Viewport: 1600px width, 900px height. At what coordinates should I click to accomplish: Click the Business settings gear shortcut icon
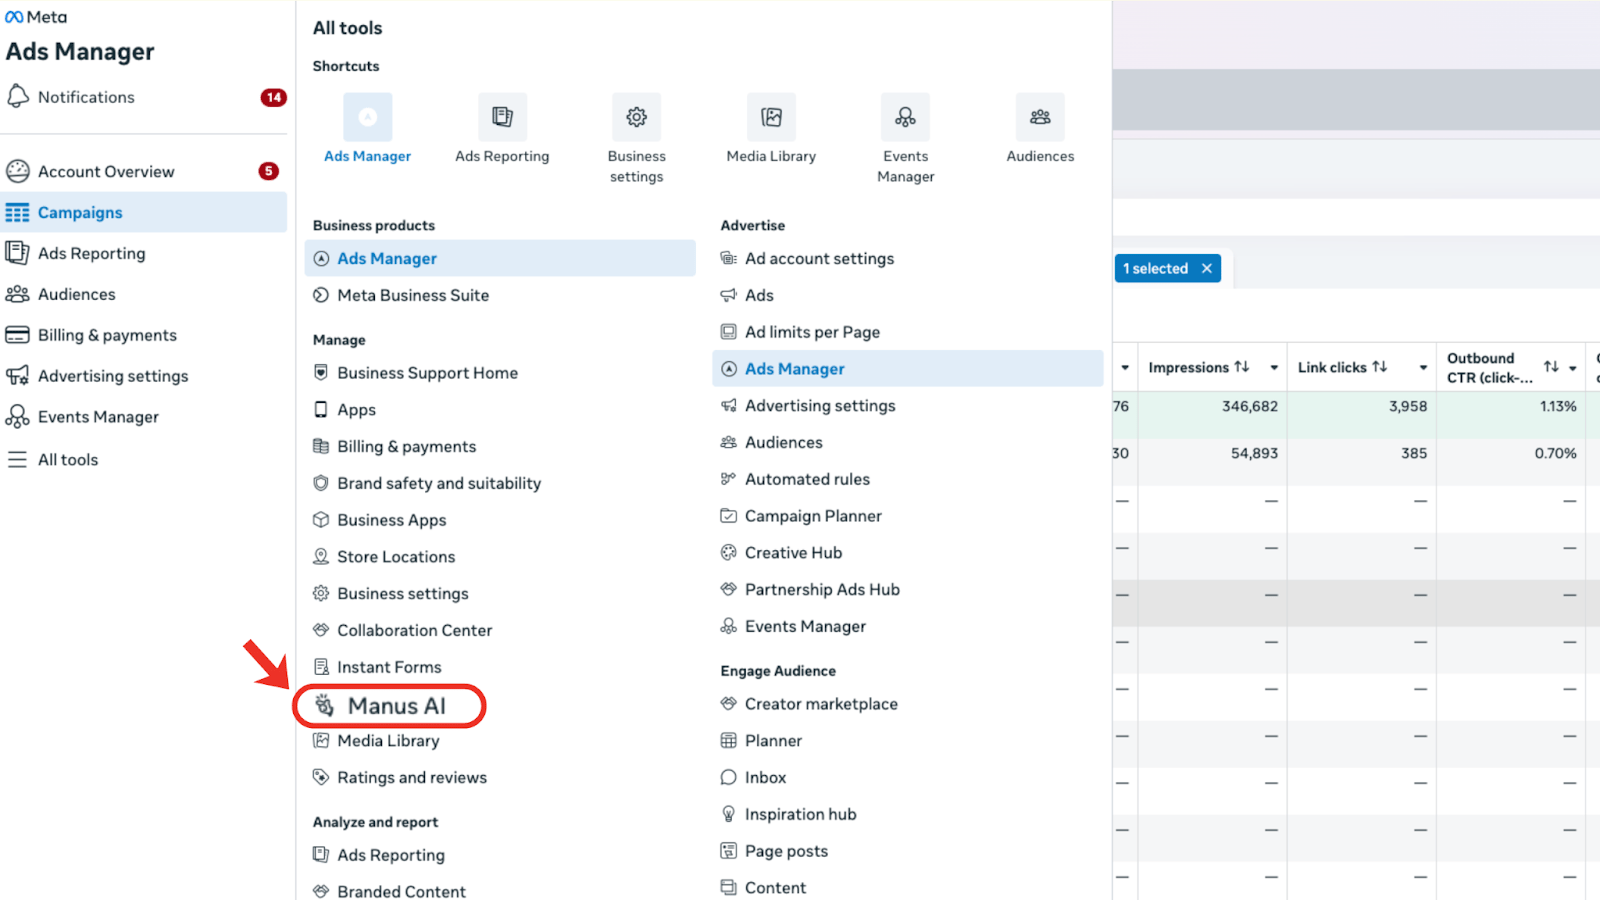click(x=636, y=117)
